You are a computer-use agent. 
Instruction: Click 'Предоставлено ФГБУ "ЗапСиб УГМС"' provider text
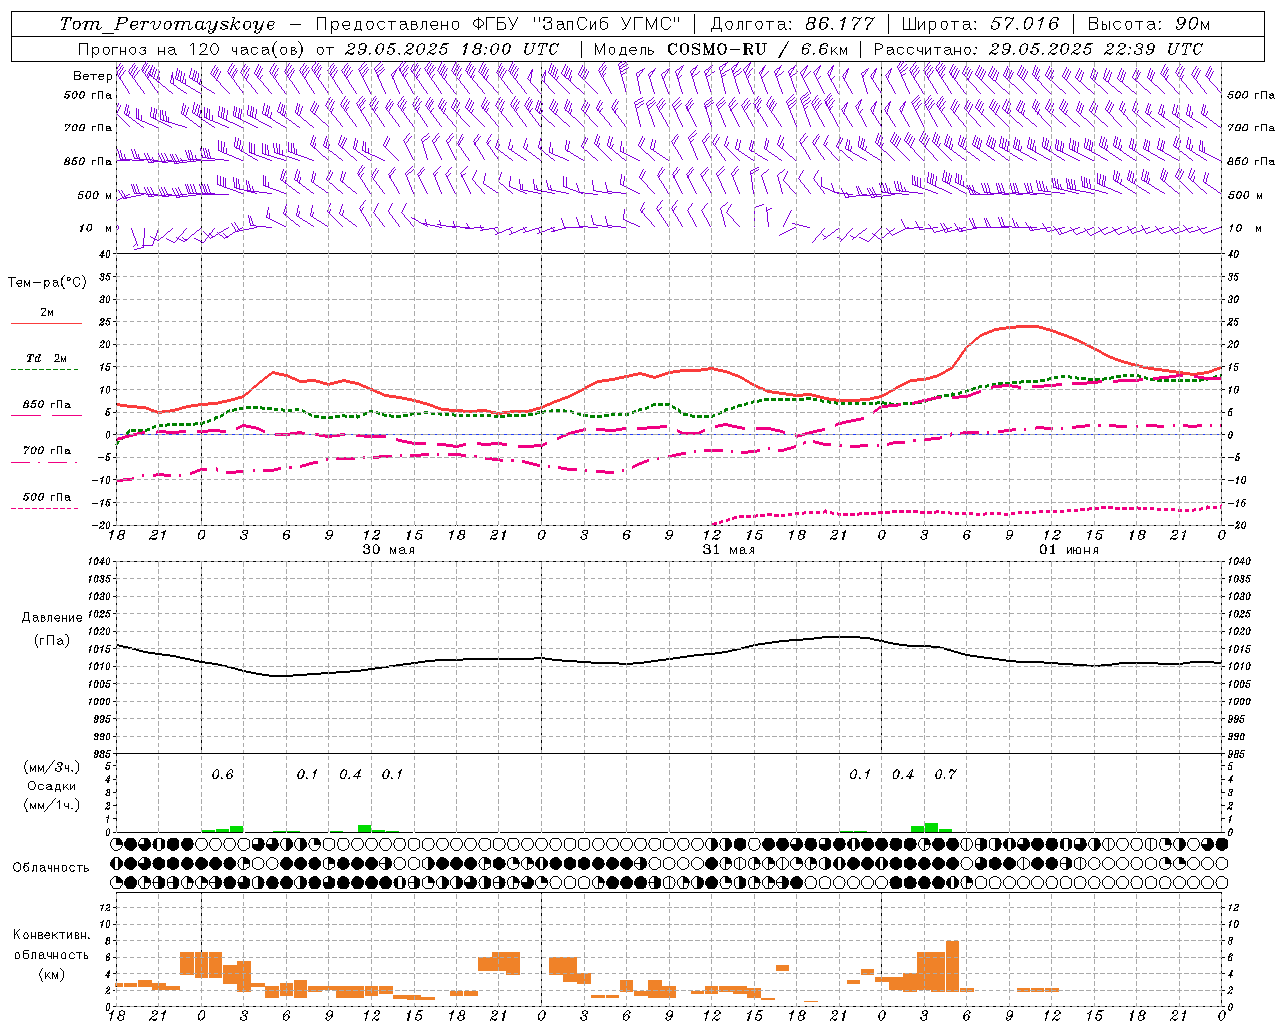pos(497,24)
